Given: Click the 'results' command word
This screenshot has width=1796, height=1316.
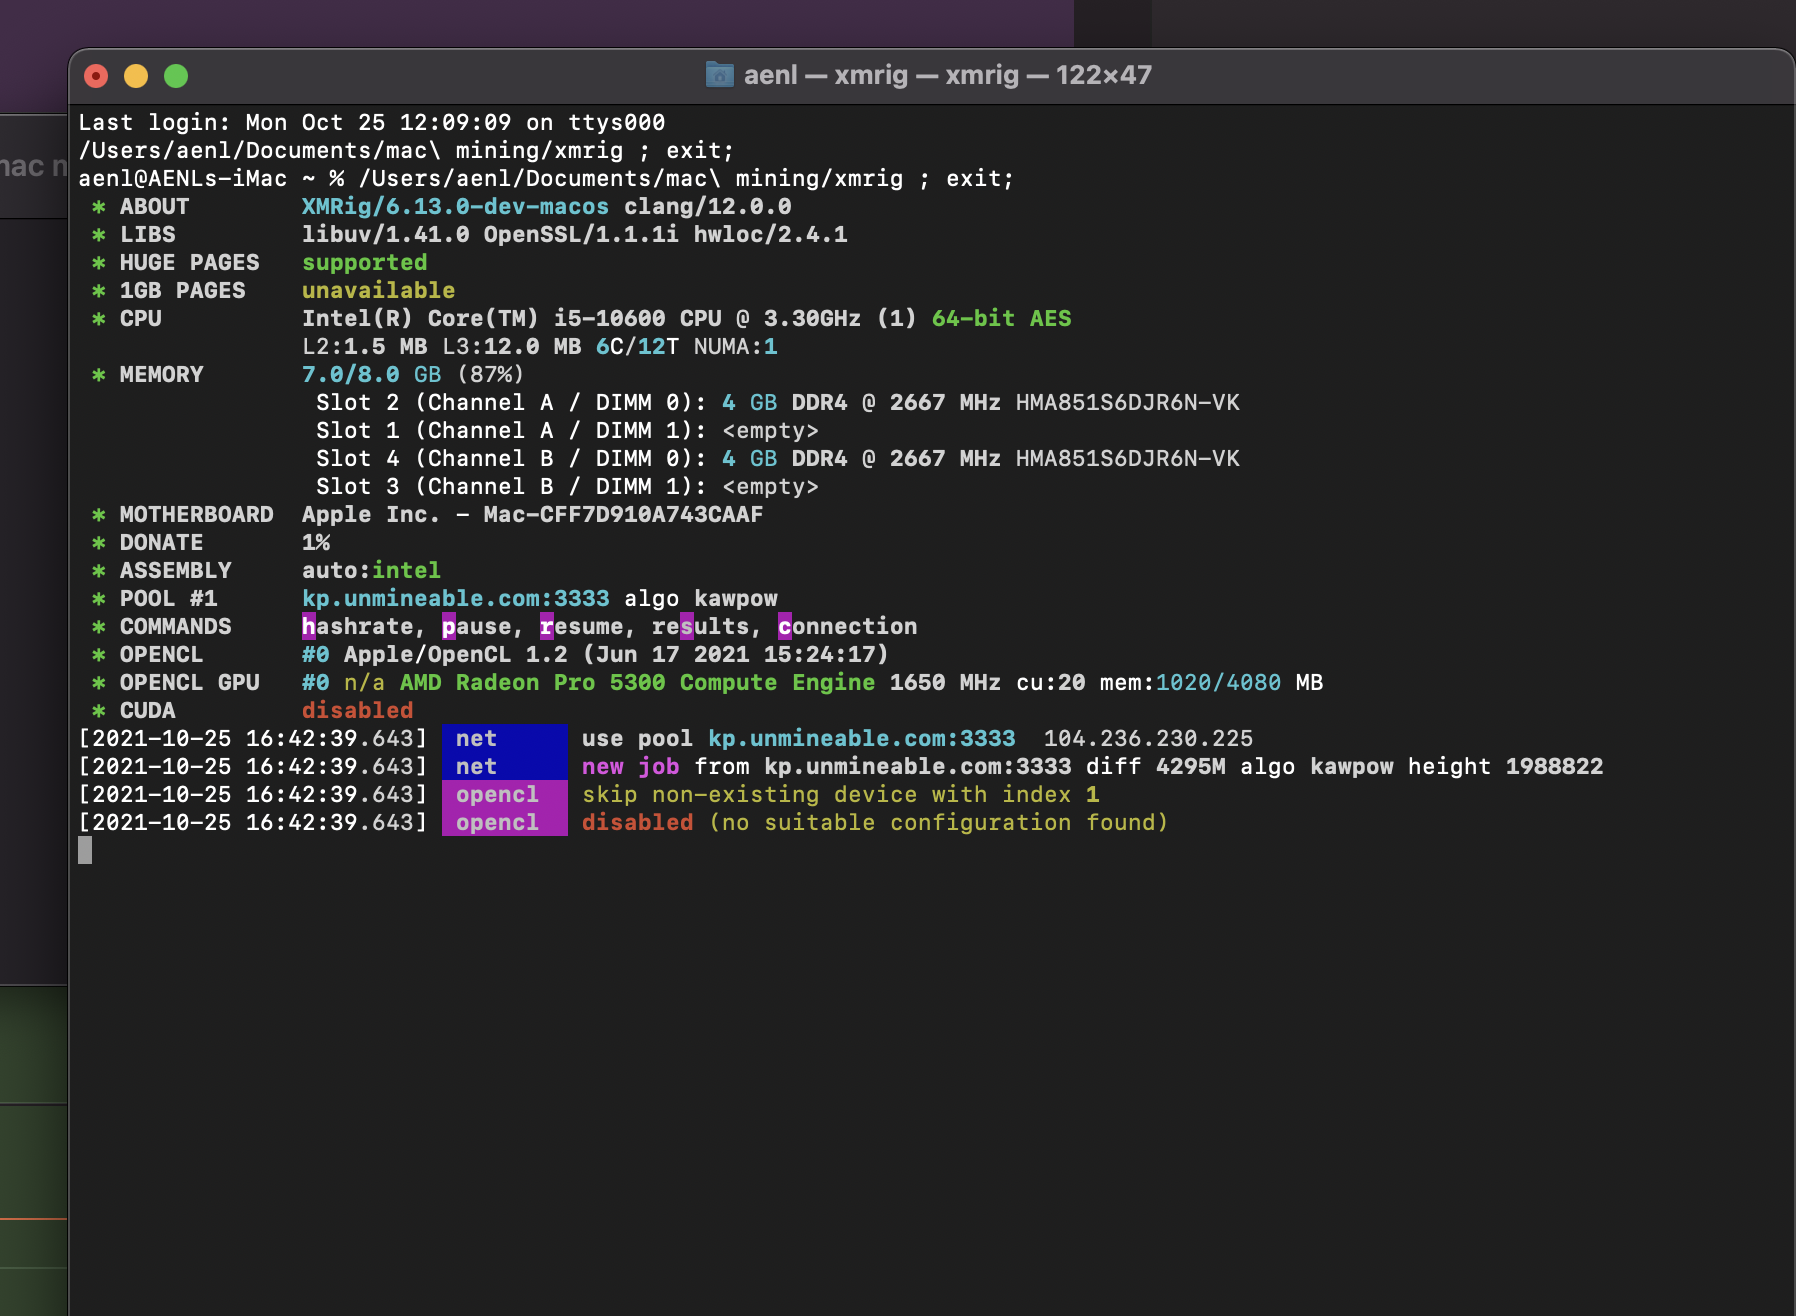Looking at the screenshot, I should 701,627.
